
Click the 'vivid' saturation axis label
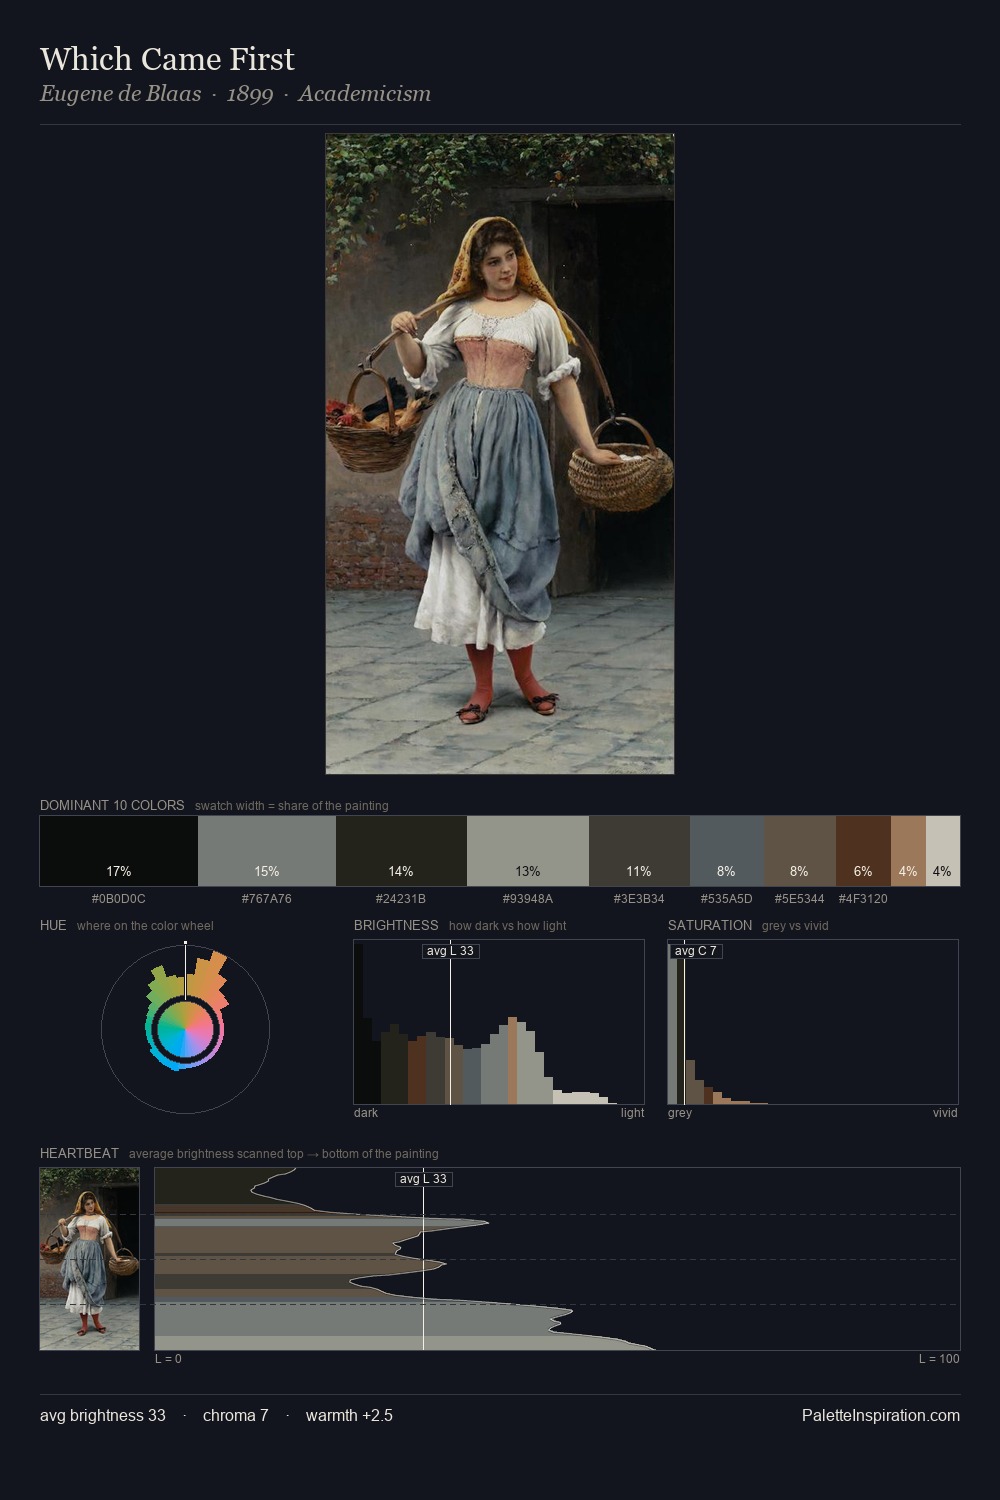(x=945, y=1113)
